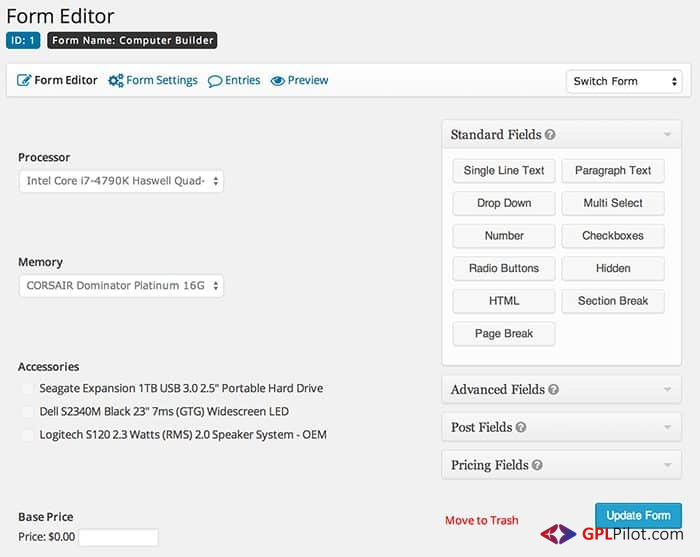Click the Advanced Fields panel title

coord(498,389)
